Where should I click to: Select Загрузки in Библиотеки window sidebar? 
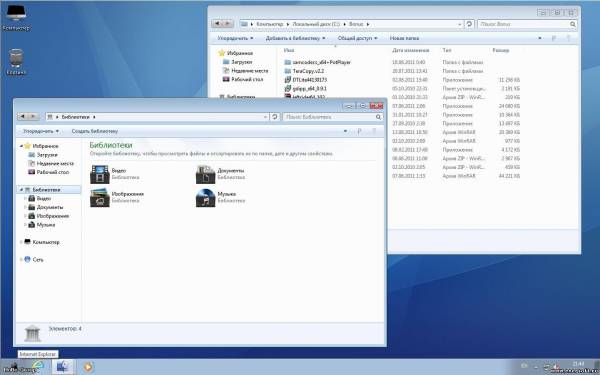[43, 155]
